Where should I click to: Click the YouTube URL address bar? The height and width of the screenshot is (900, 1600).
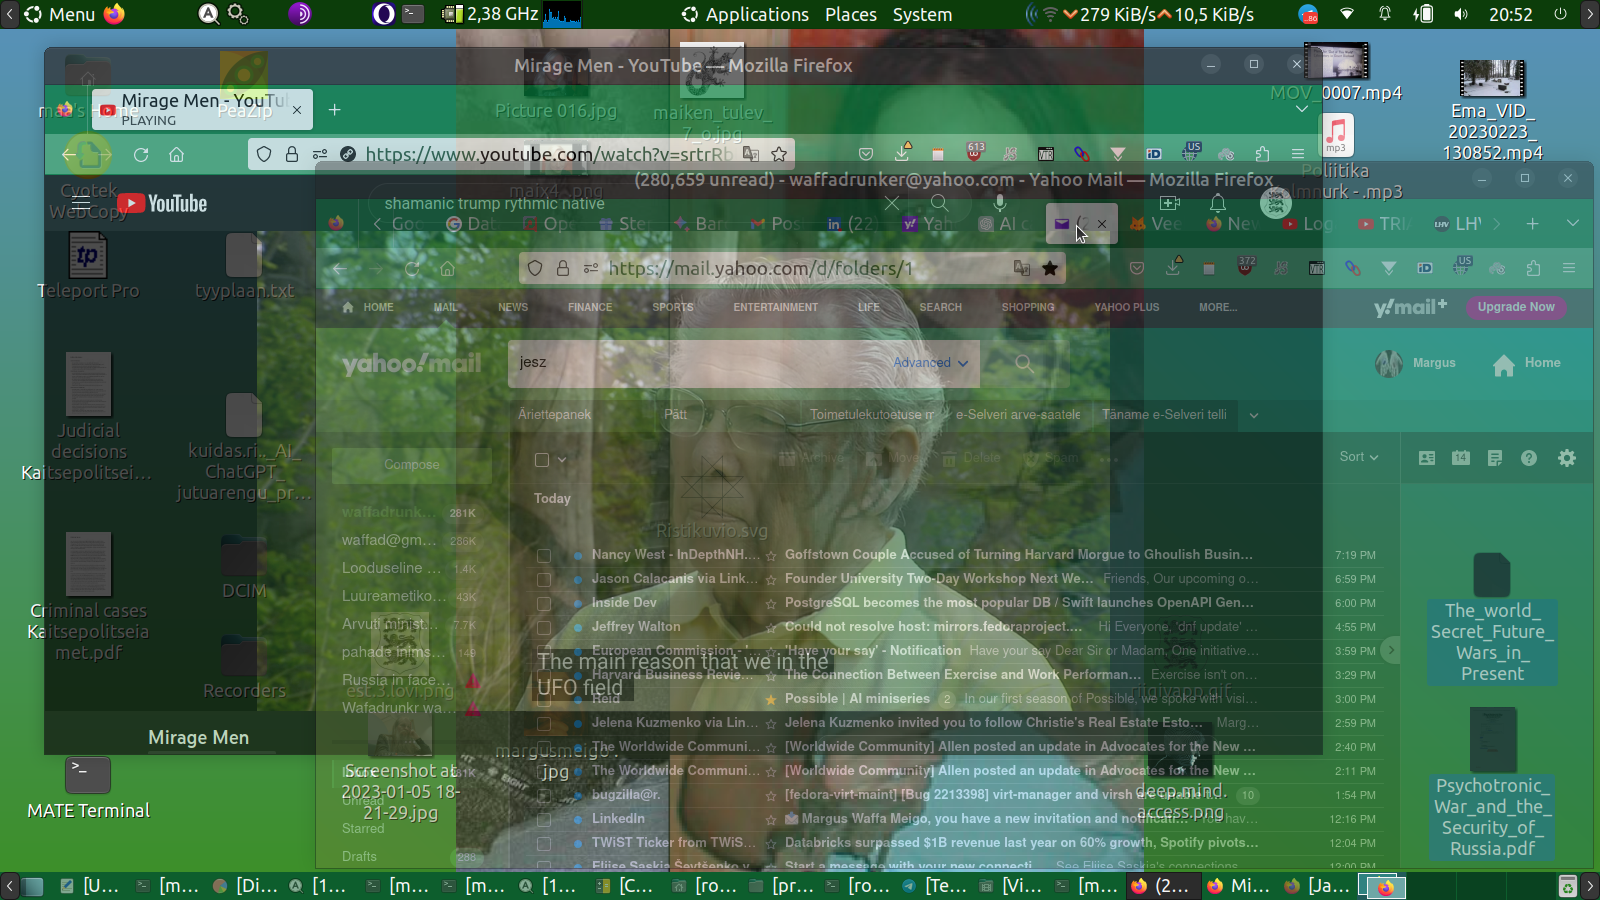[521, 154]
